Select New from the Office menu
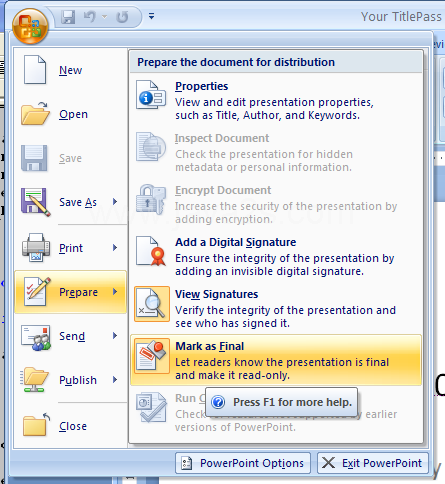The height and width of the screenshot is (484, 445). point(70,70)
